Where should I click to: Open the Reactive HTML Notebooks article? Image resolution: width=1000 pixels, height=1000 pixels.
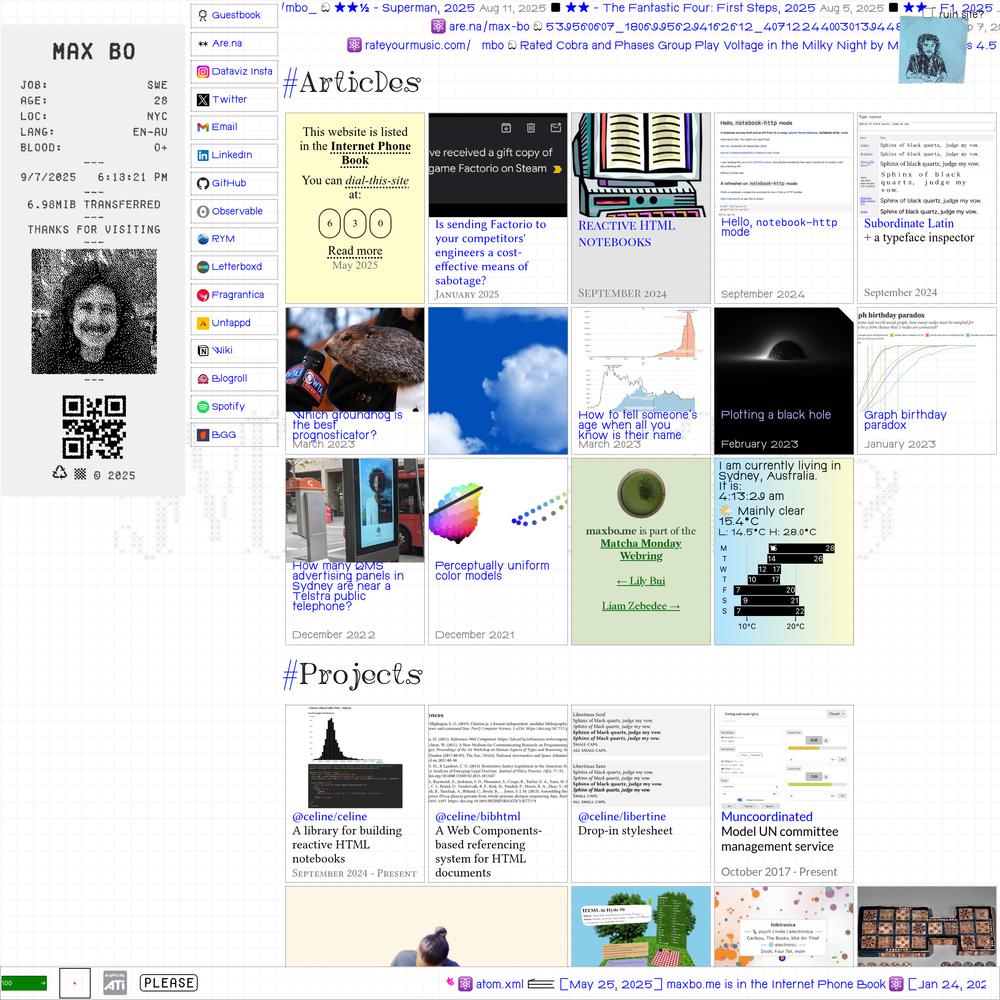click(x=626, y=233)
